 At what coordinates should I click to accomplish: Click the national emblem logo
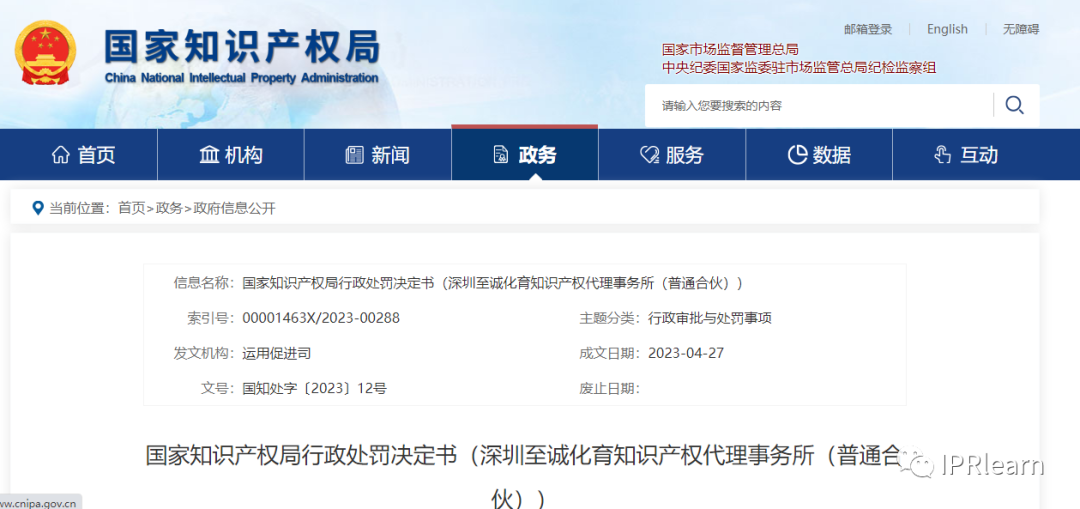coord(45,54)
